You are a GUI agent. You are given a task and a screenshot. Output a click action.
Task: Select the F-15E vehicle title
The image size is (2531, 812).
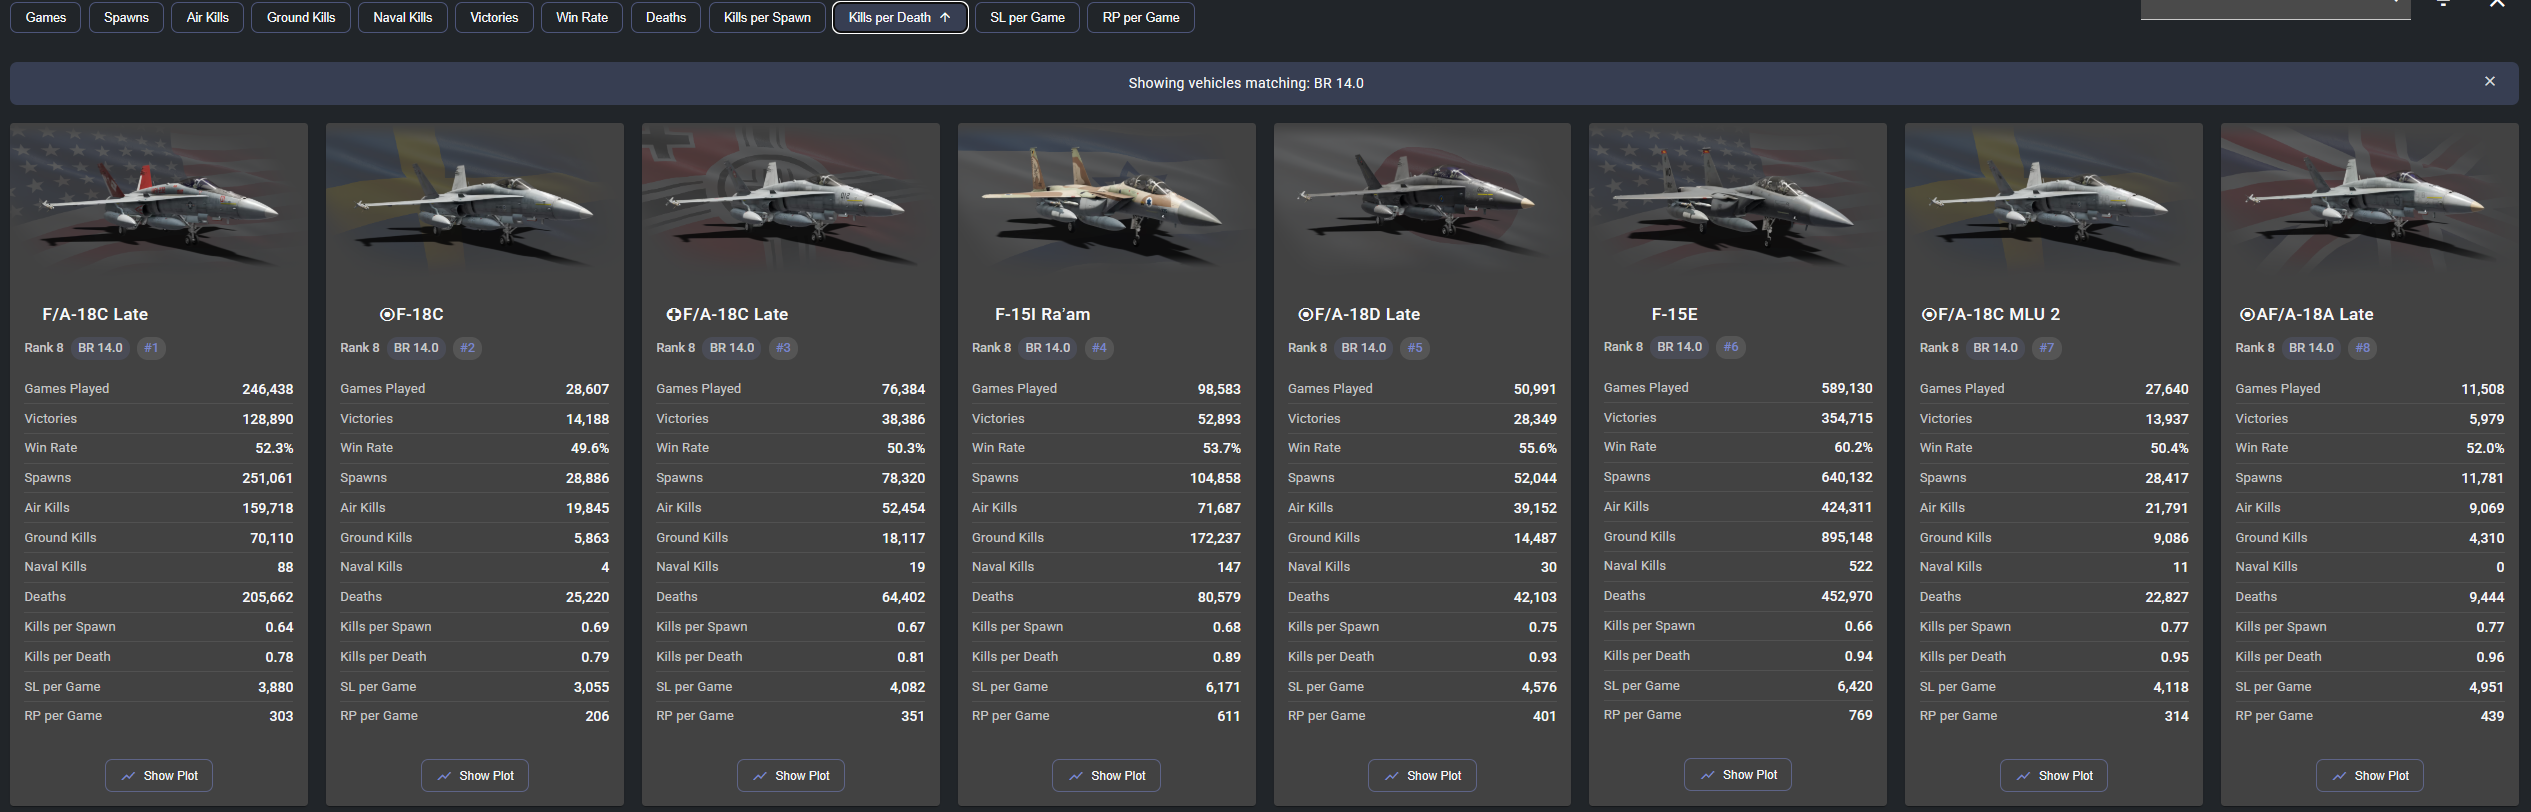coord(1674,314)
